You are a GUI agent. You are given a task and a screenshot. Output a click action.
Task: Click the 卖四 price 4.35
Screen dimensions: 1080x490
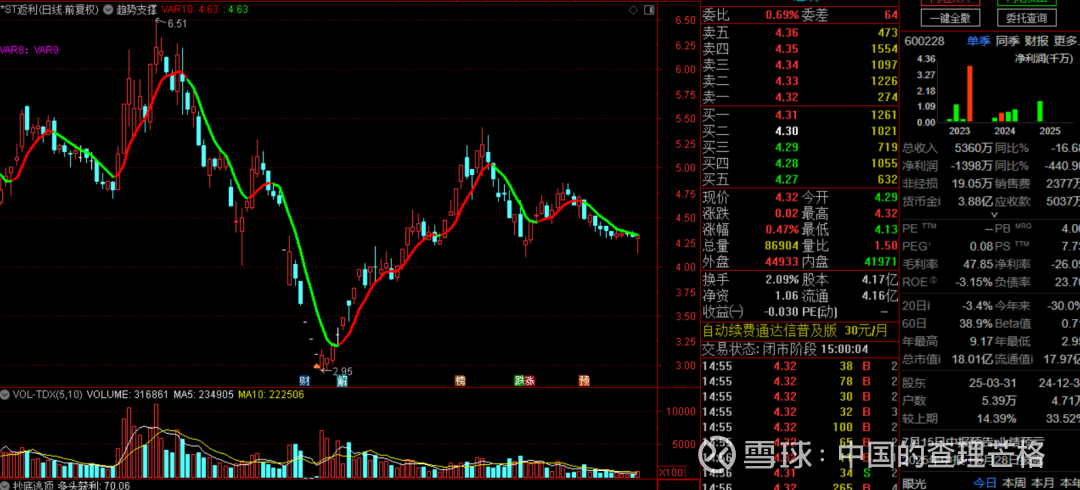point(787,49)
